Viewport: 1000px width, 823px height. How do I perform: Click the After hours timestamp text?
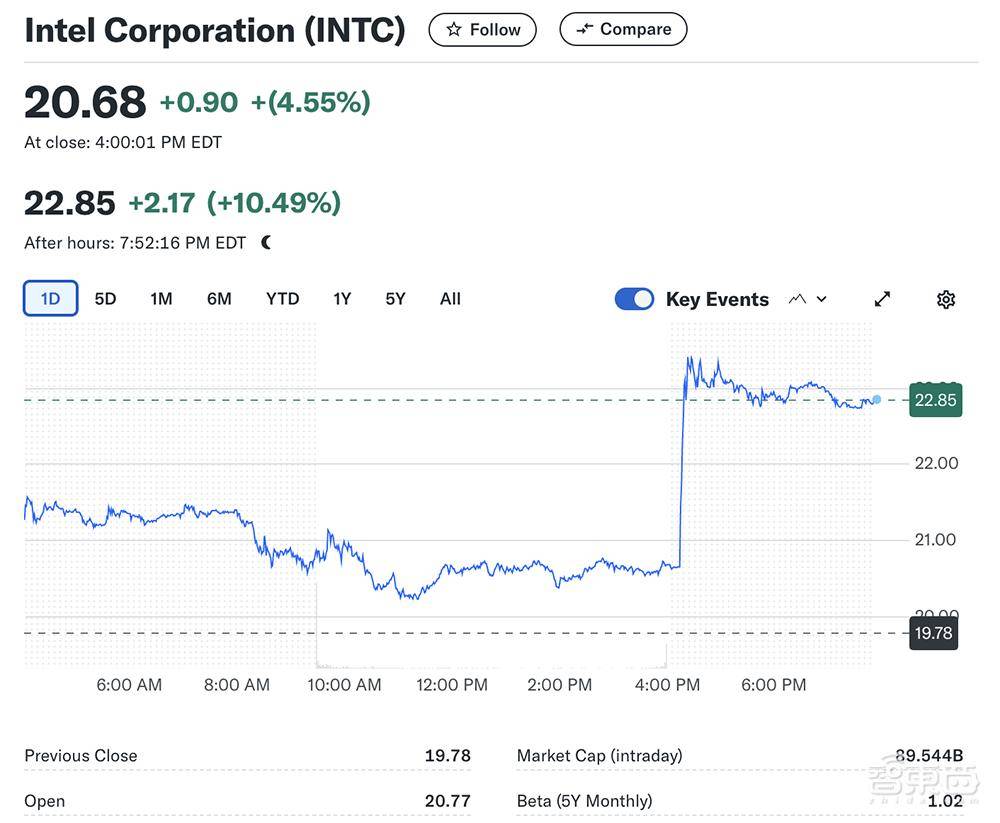pos(135,242)
